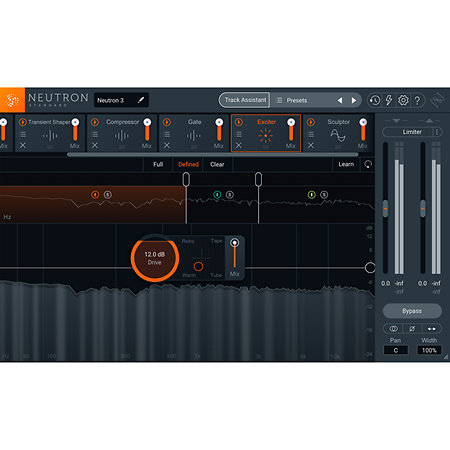Go to the next preset arrow
Viewport: 450px width, 450px height.
(354, 100)
